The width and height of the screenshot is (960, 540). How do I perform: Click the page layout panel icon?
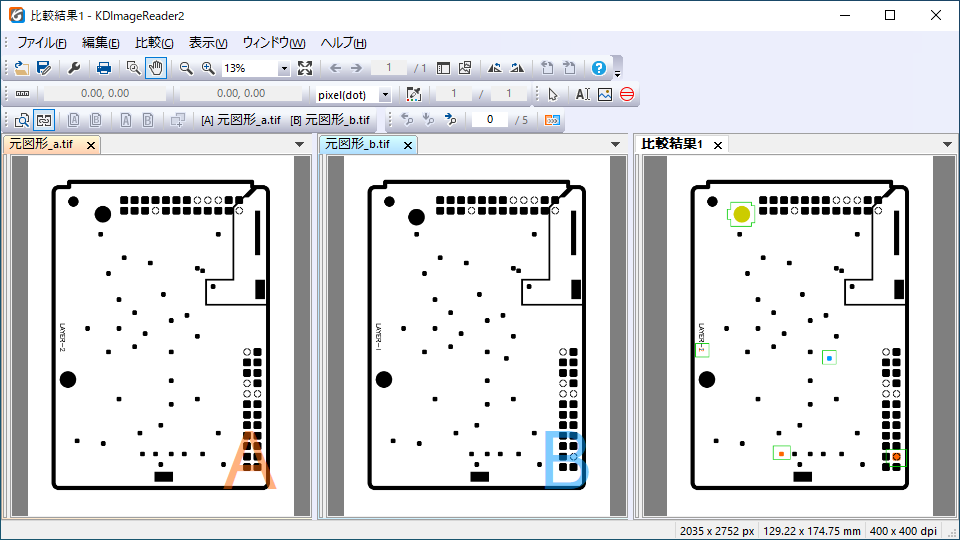443,68
